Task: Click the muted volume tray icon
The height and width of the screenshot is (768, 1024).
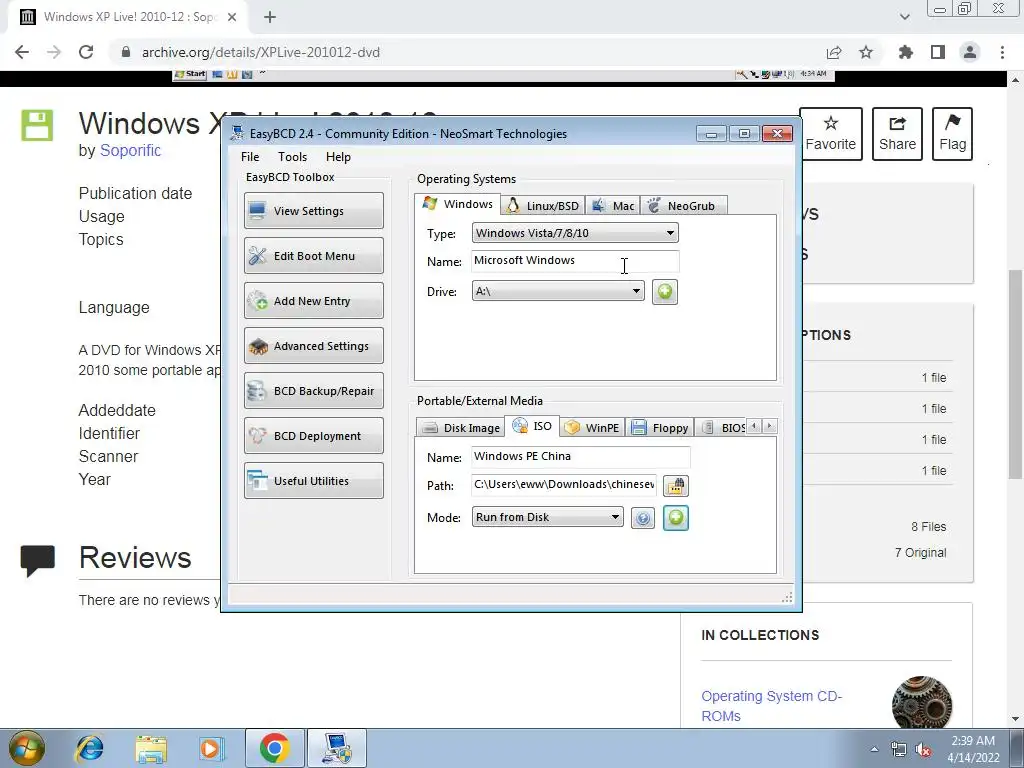Action: [923, 749]
